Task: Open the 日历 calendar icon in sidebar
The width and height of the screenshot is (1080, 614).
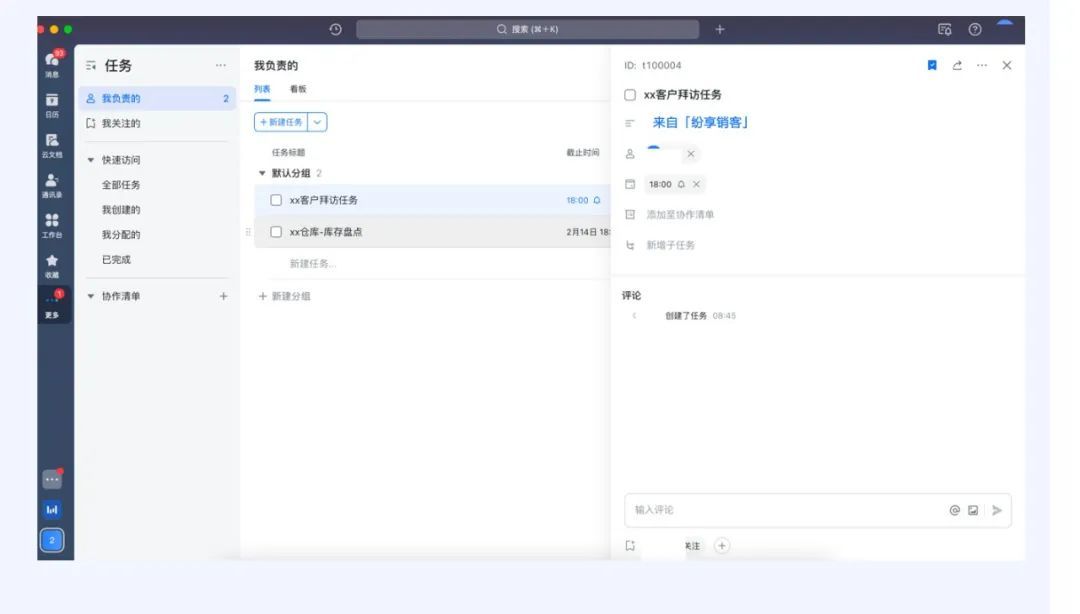Action: [x=52, y=104]
